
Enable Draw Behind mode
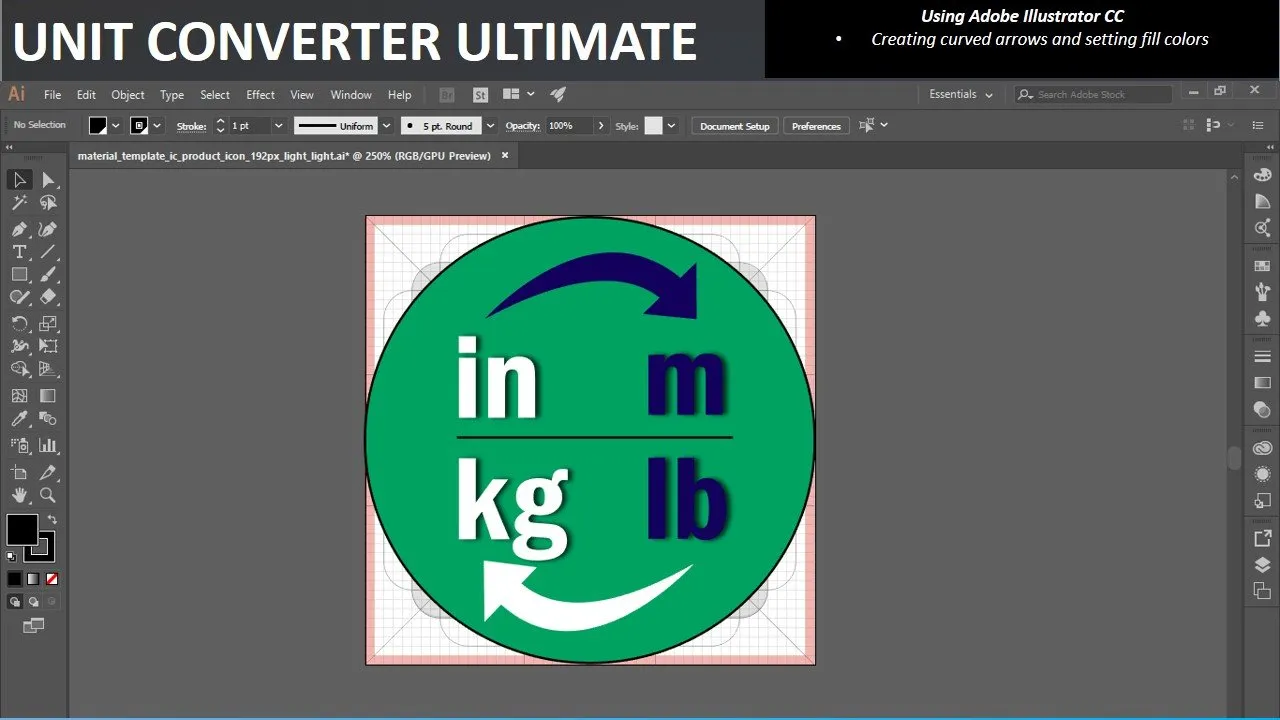point(33,602)
